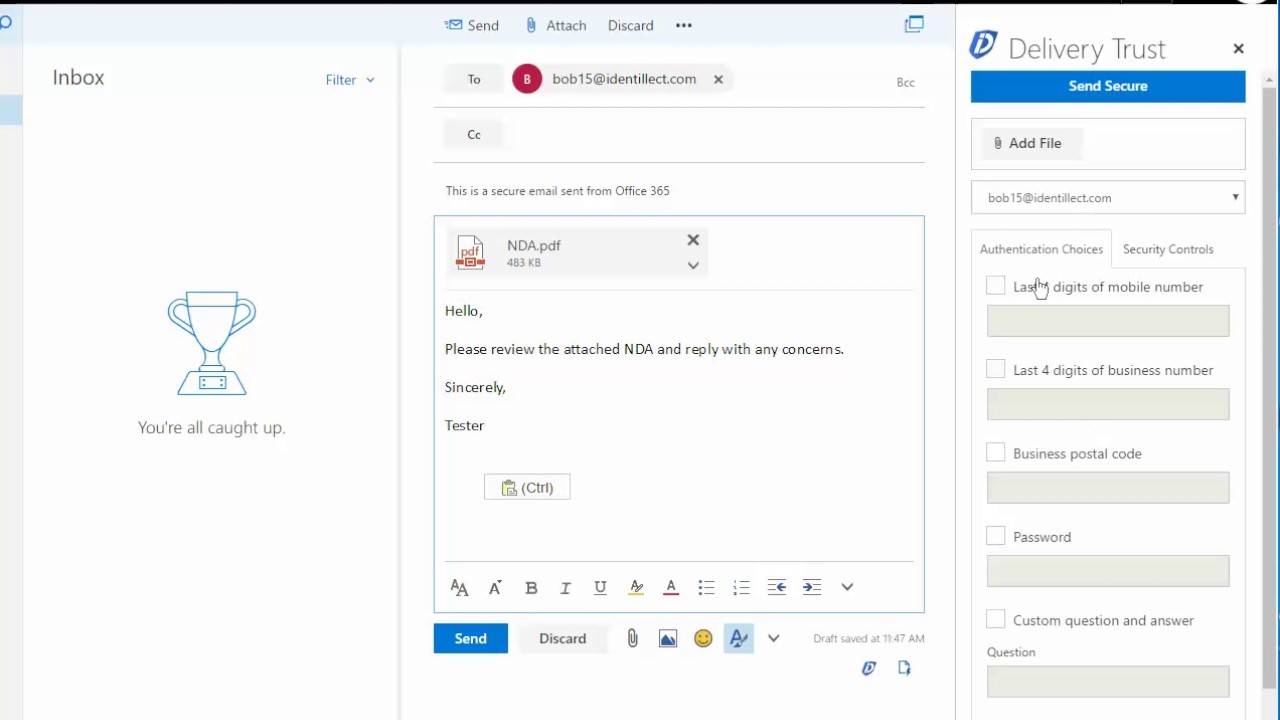The width and height of the screenshot is (1280, 720).
Task: Click the Send Secure button
Action: click(x=1108, y=86)
